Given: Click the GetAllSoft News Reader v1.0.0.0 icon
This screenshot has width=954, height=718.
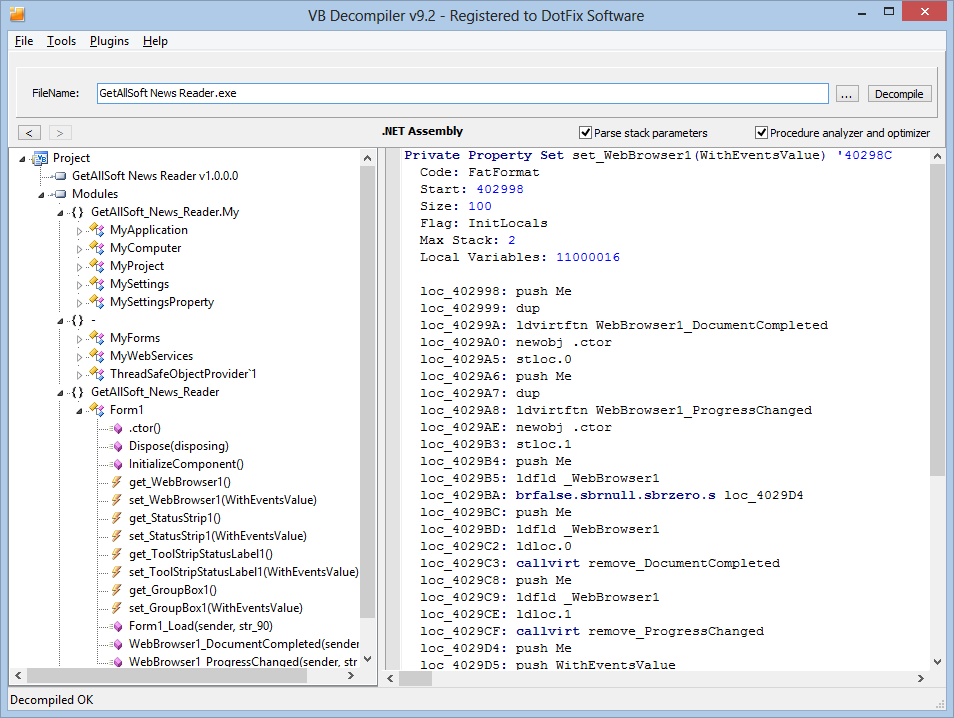Looking at the screenshot, I should click(x=60, y=176).
